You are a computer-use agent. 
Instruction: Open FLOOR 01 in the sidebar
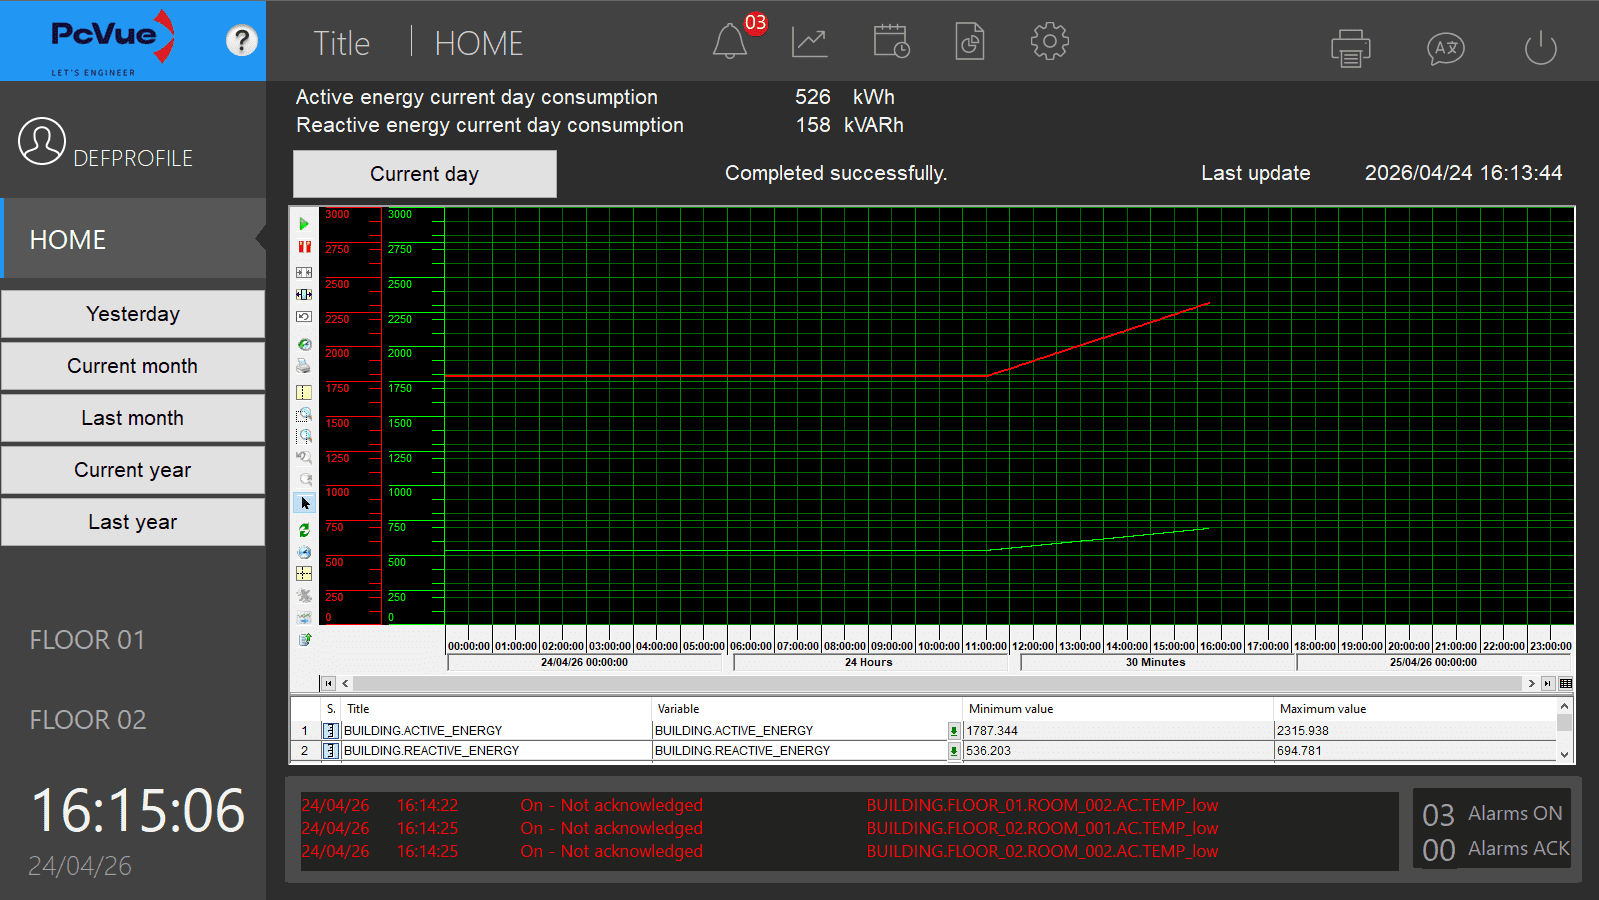tap(88, 640)
